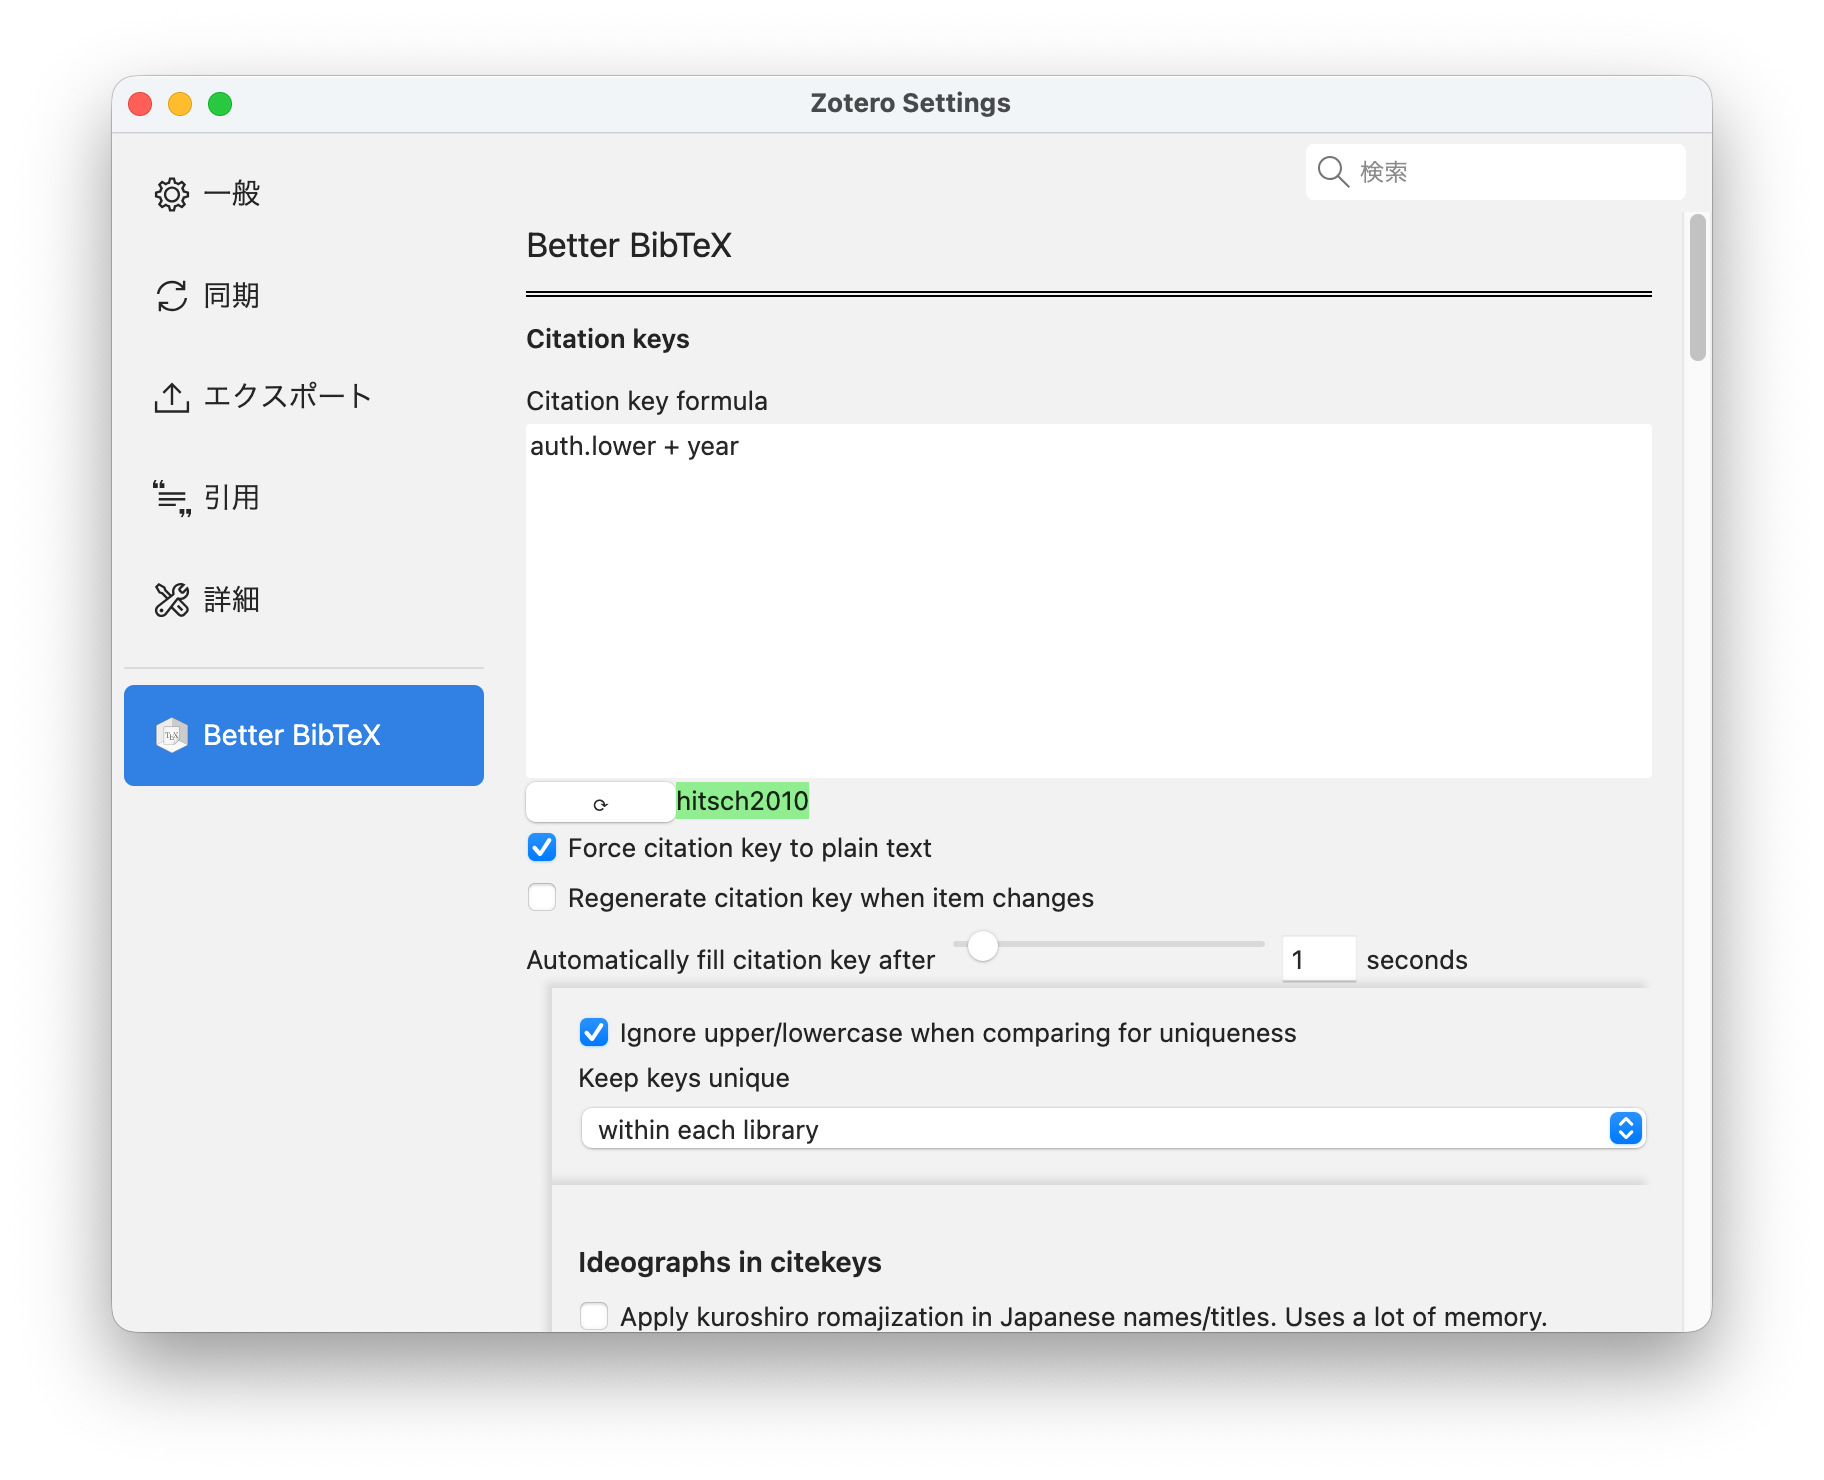Image resolution: width=1824 pixels, height=1480 pixels.
Task: Switch to the エクスポート settings pane
Action: tap(287, 397)
